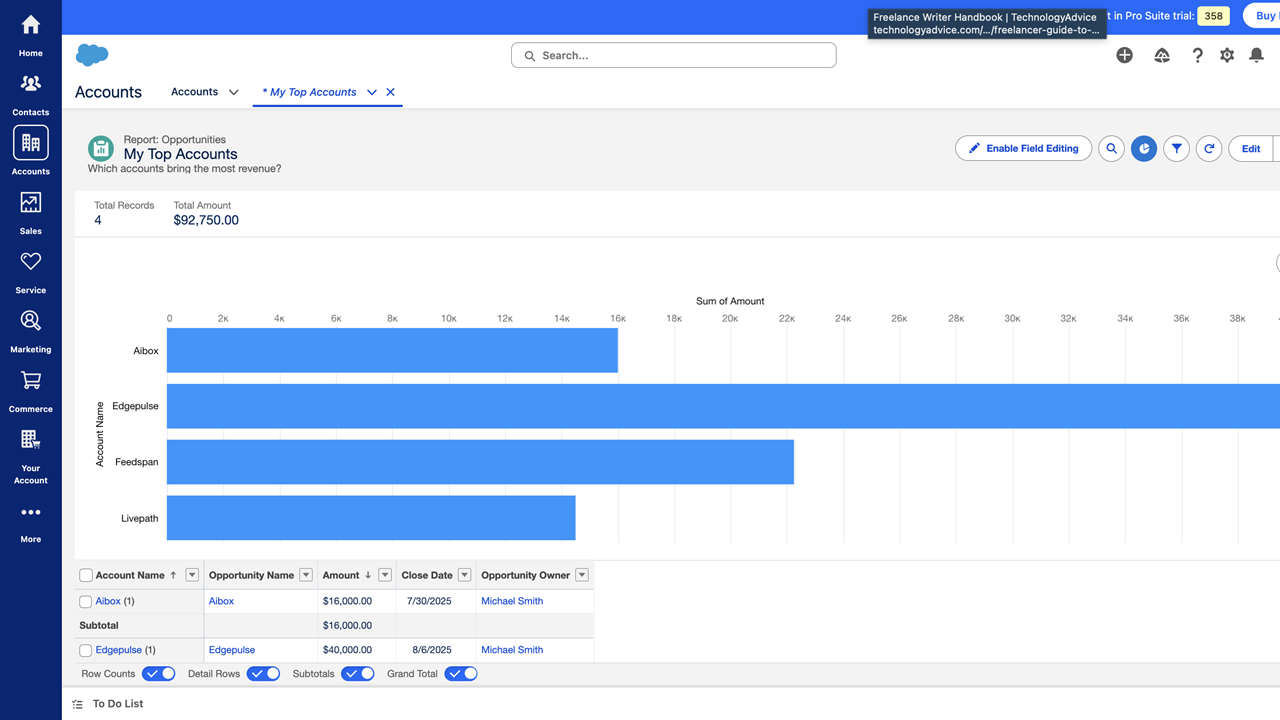Click the $16,000.00 Aibox amount cell
Screen dimensions: 1280x720
click(x=347, y=602)
